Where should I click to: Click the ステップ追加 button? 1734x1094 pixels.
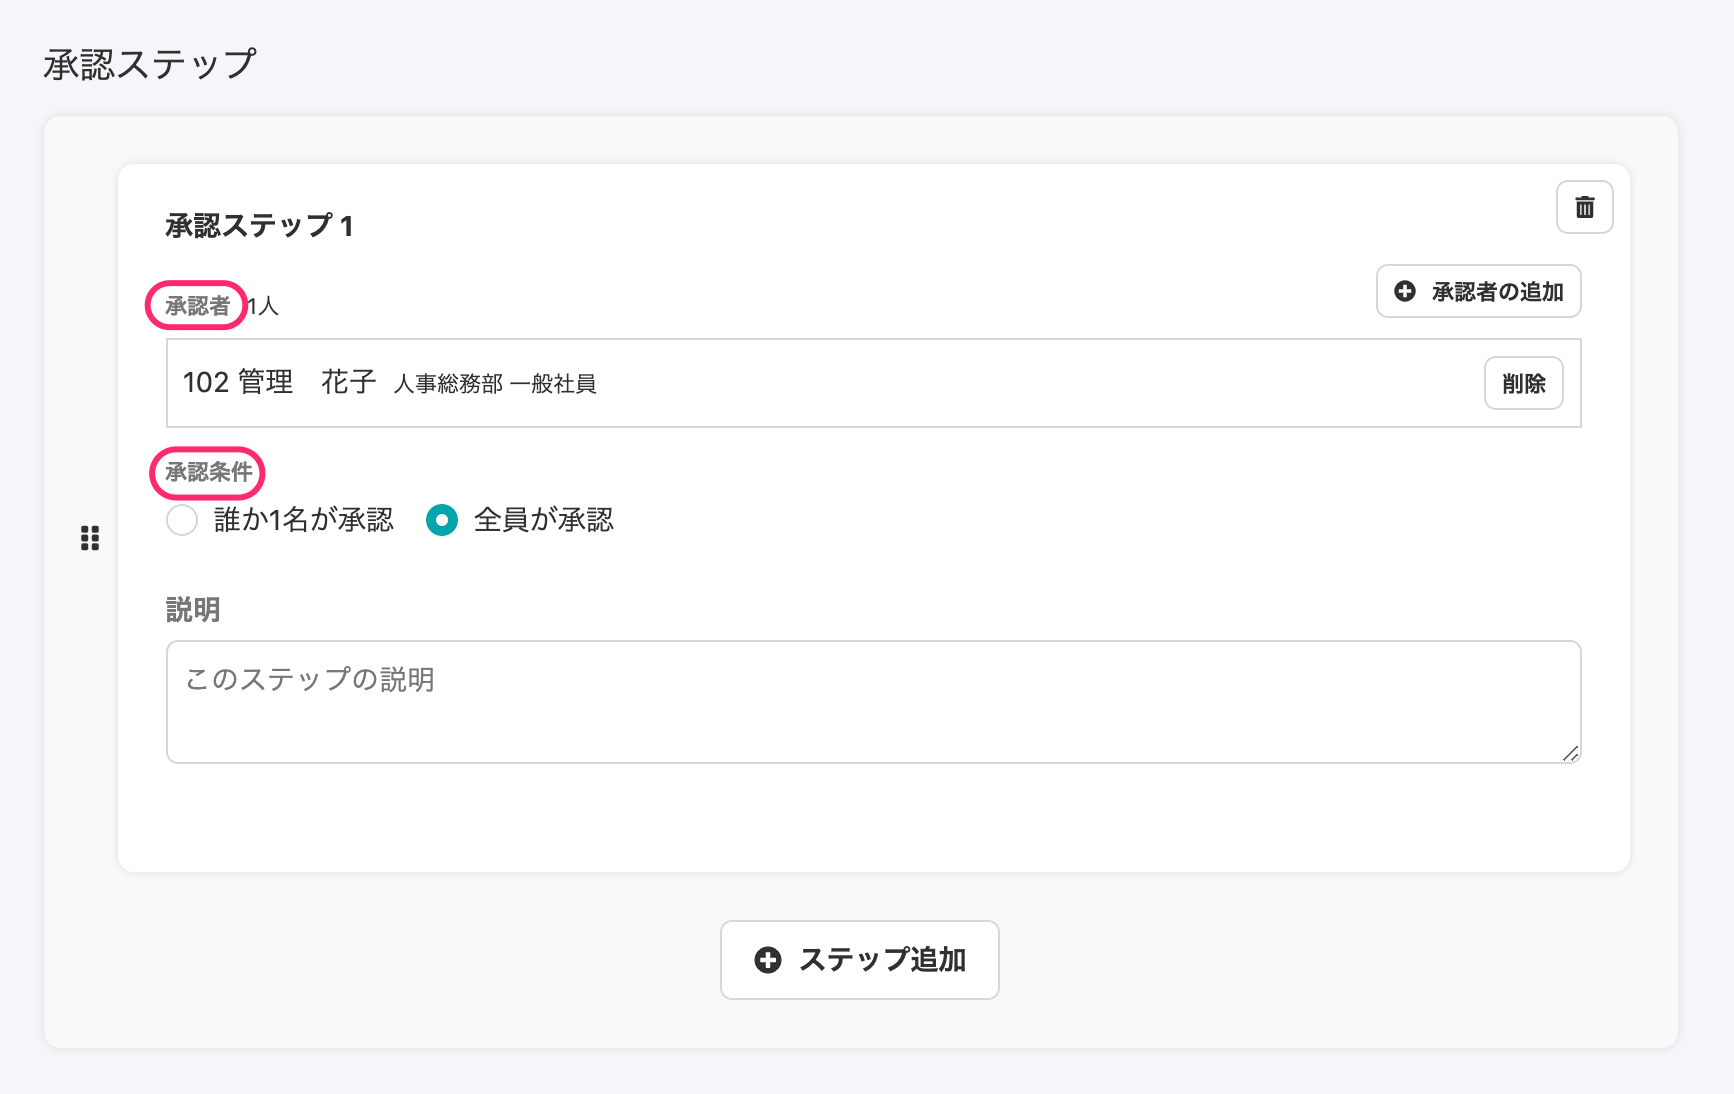click(860, 960)
